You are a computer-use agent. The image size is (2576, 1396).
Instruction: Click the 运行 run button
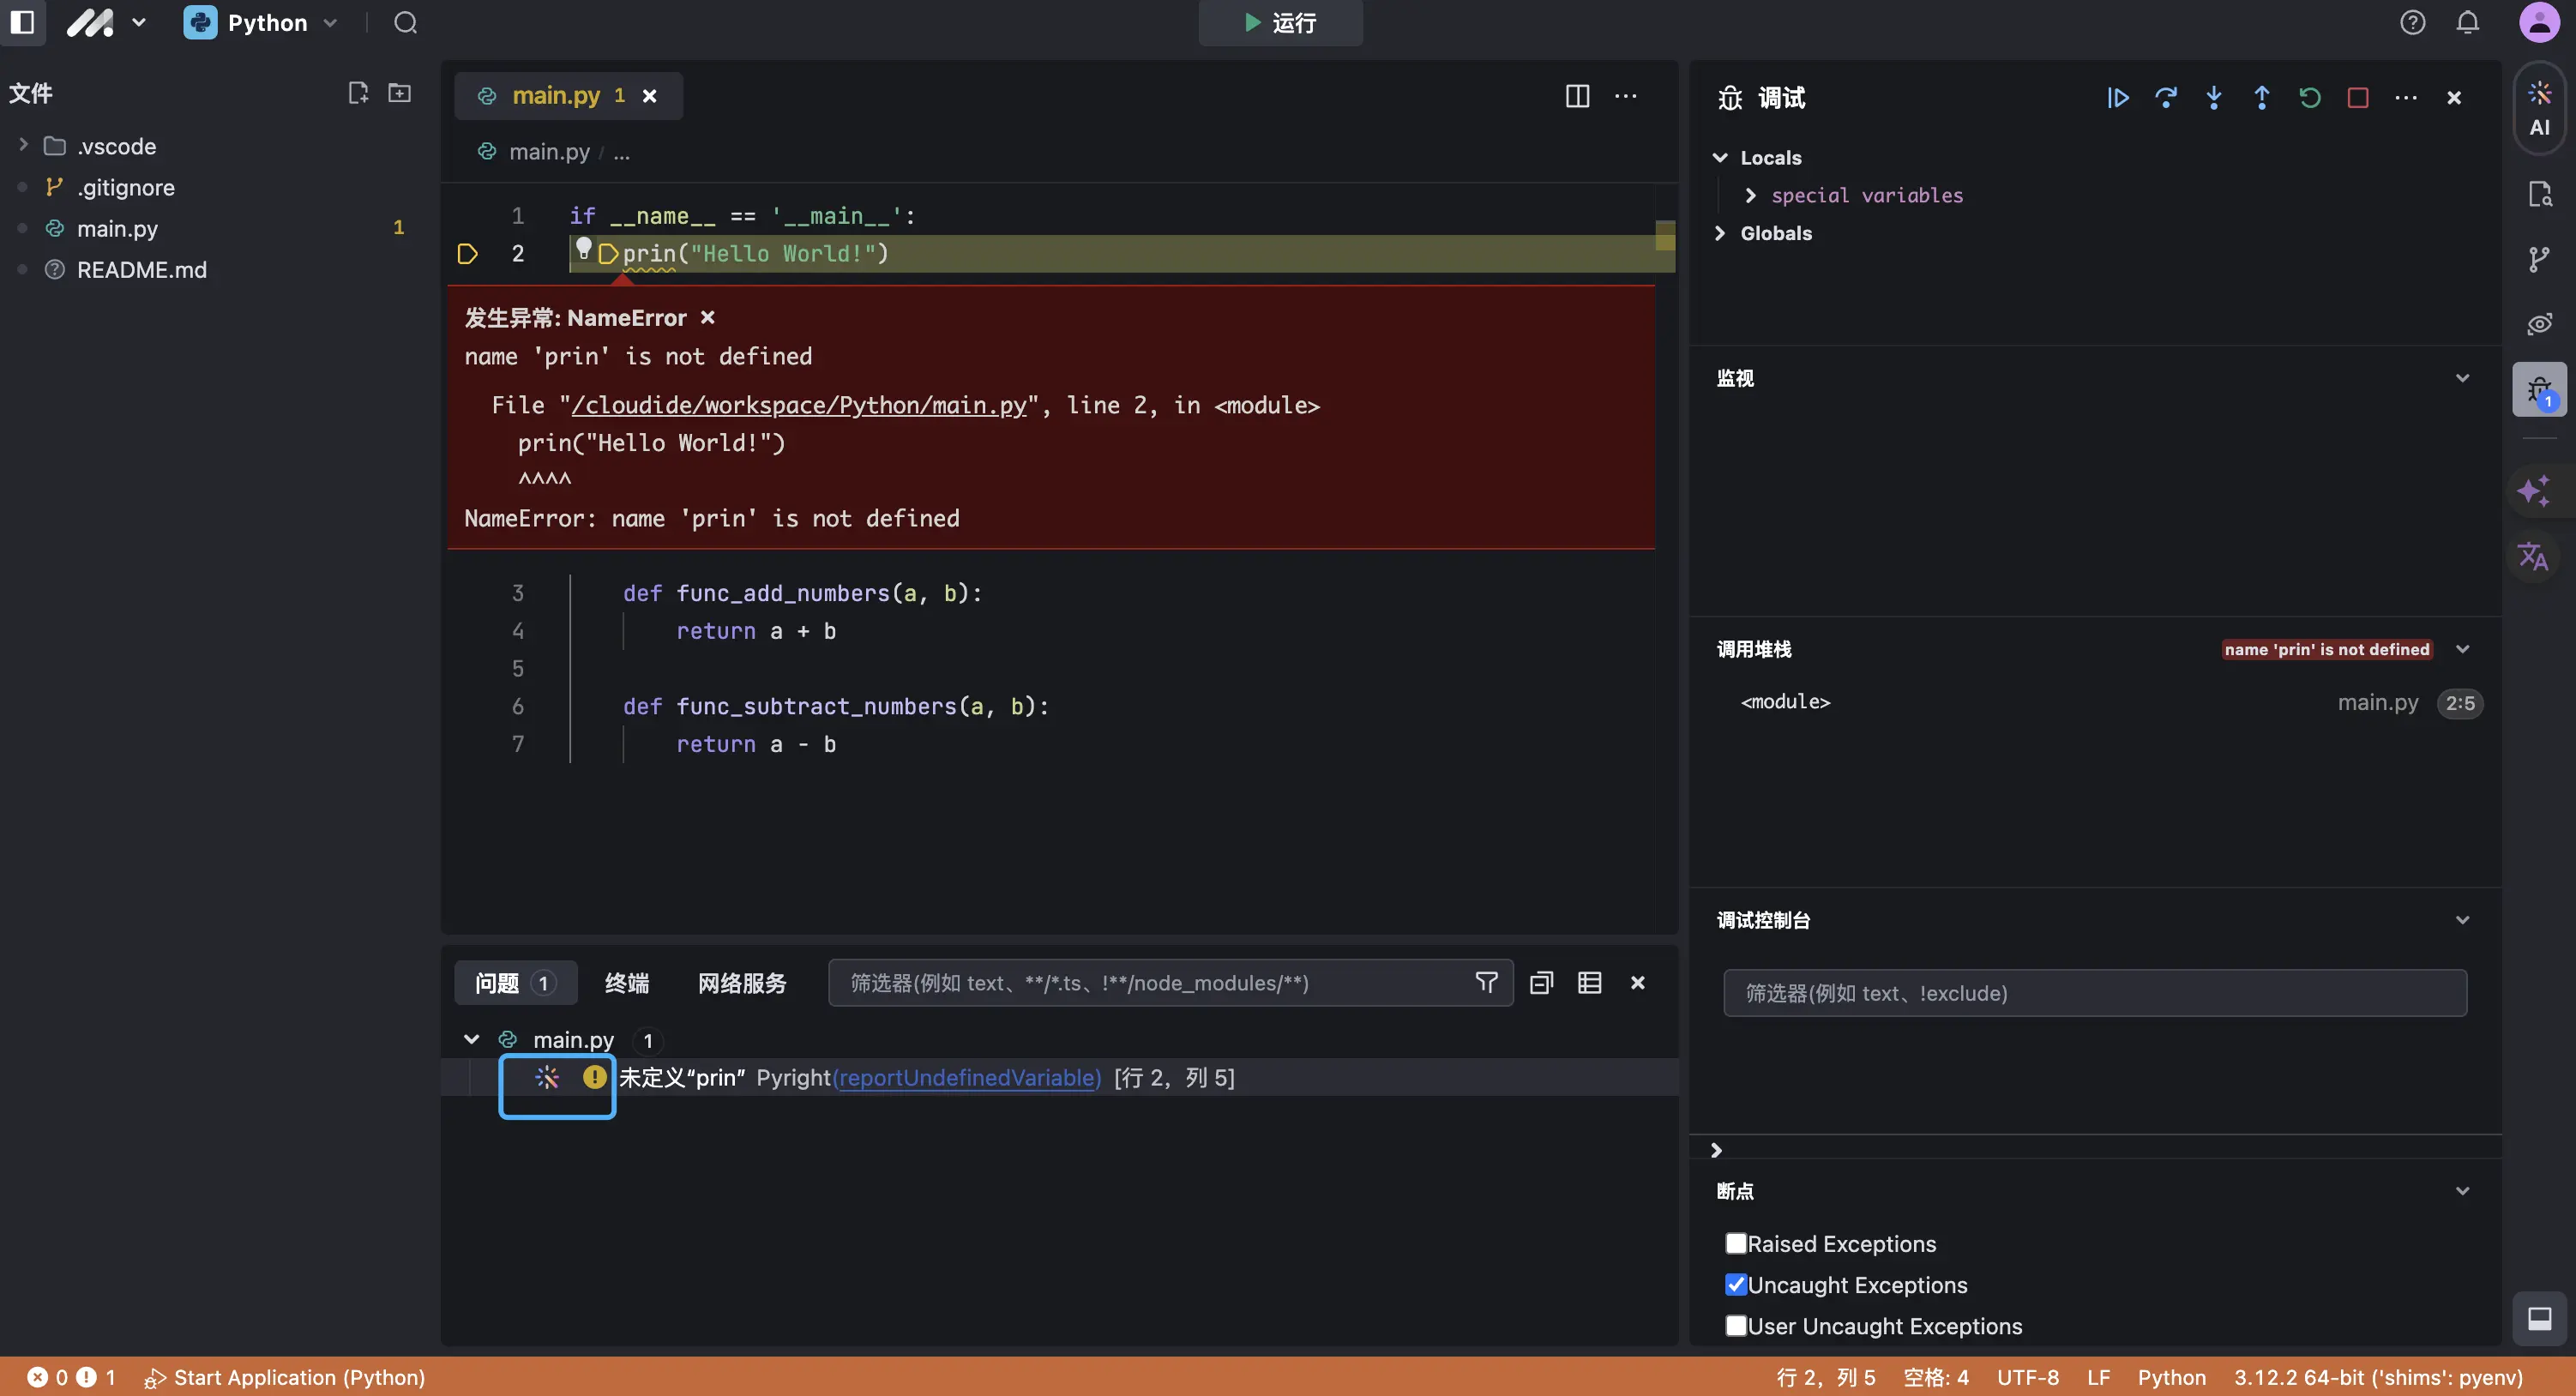click(x=1280, y=22)
